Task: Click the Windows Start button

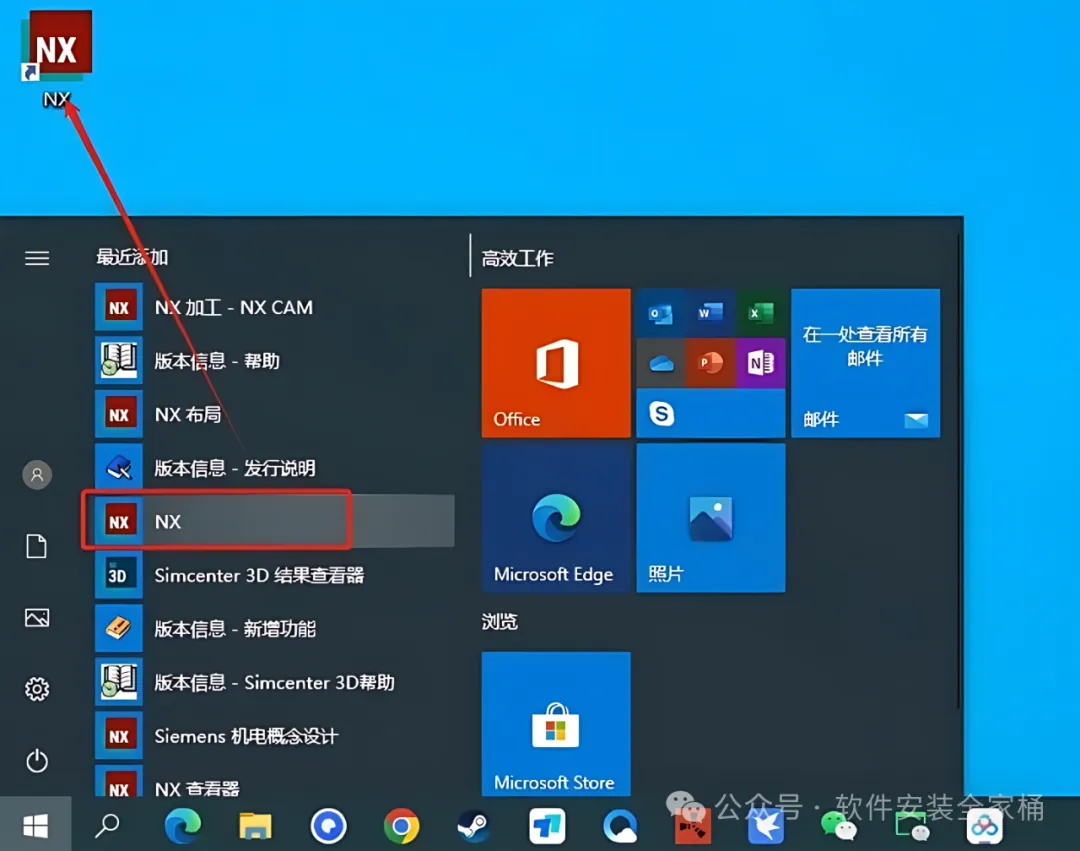Action: [x=35, y=825]
